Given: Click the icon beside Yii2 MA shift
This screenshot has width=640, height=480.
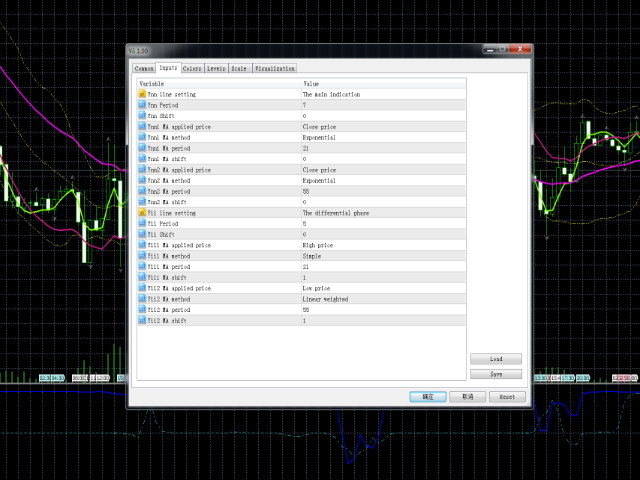Looking at the screenshot, I should 142,321.
